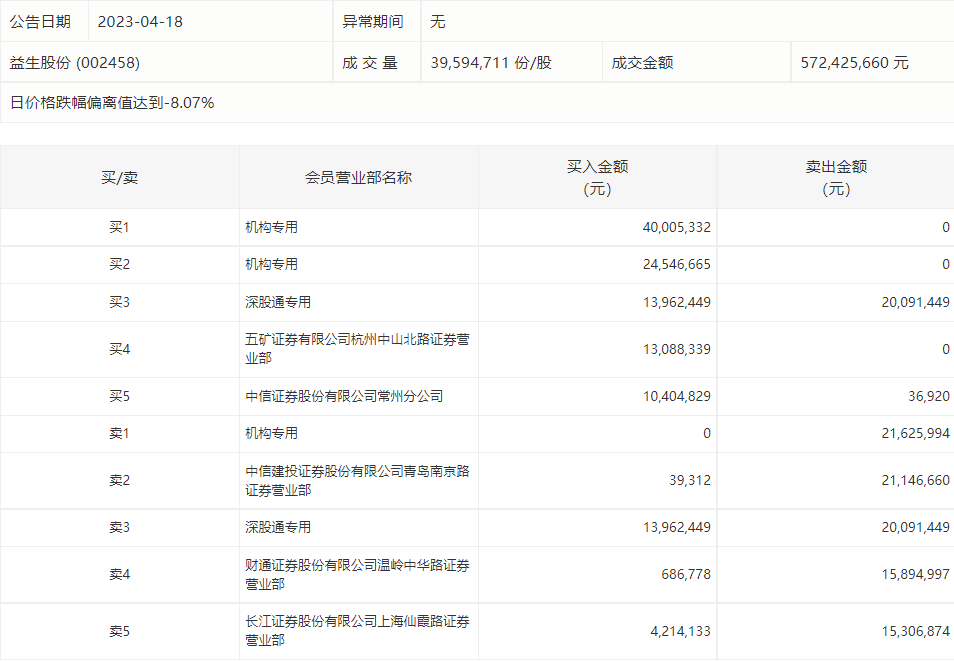Click 中信证券股份有限公司常州分公司 name
The image size is (954, 662).
344,397
